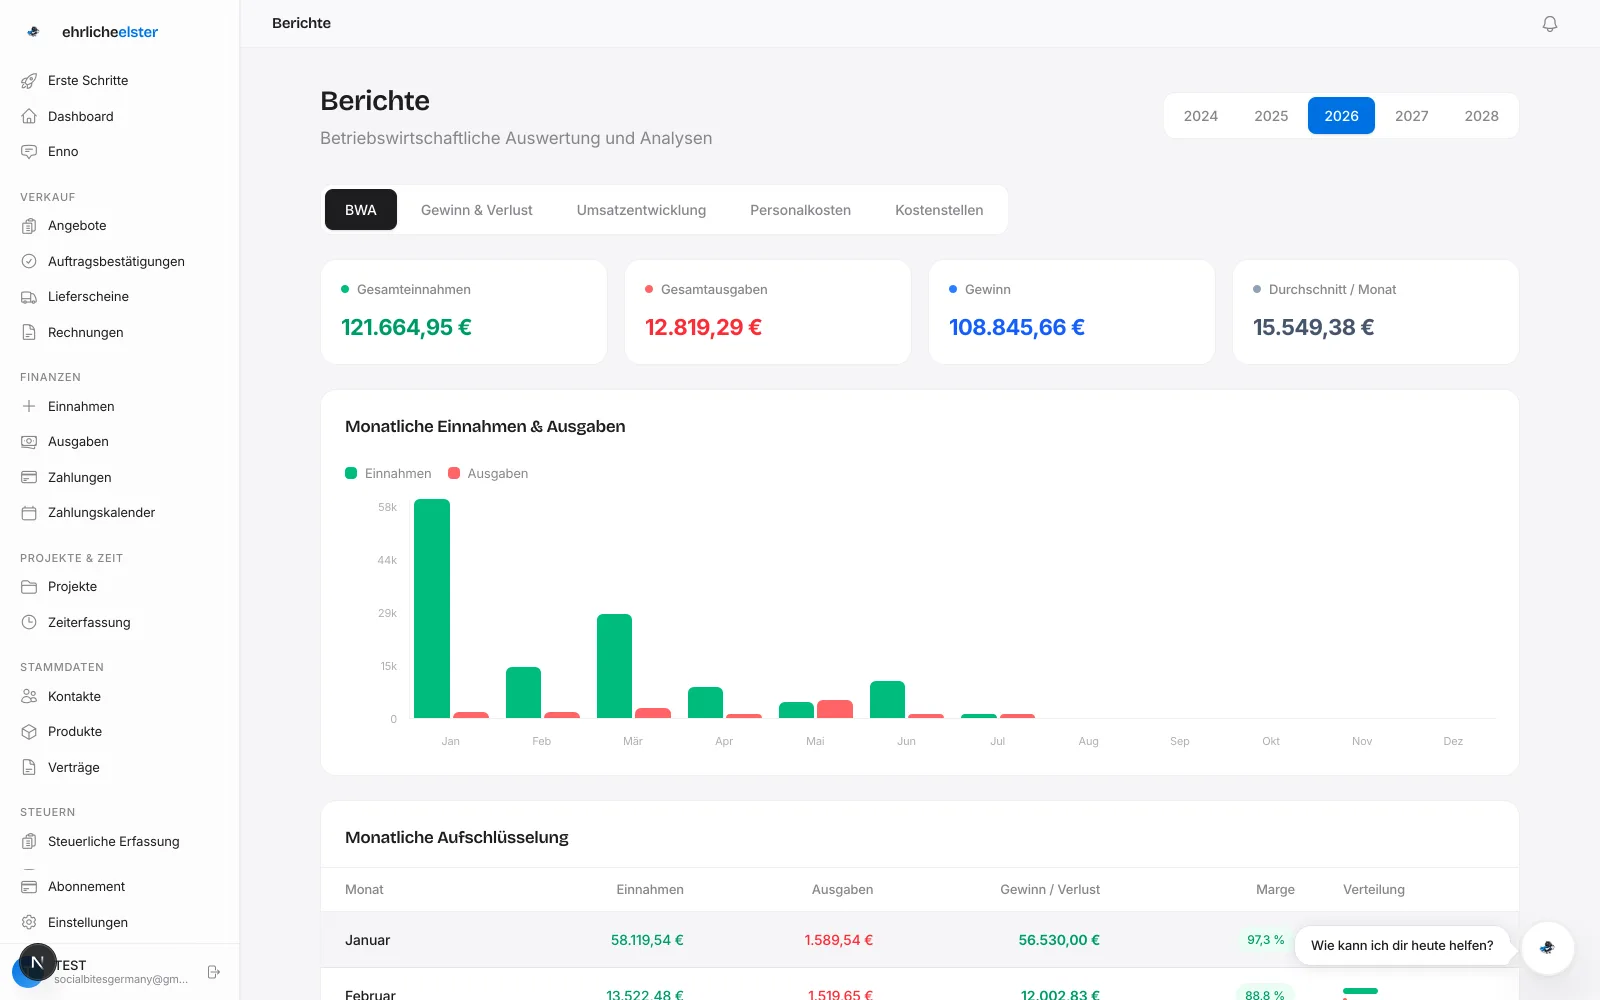Click the Zeiterfassung clock icon
The height and width of the screenshot is (1000, 1600).
(x=29, y=622)
